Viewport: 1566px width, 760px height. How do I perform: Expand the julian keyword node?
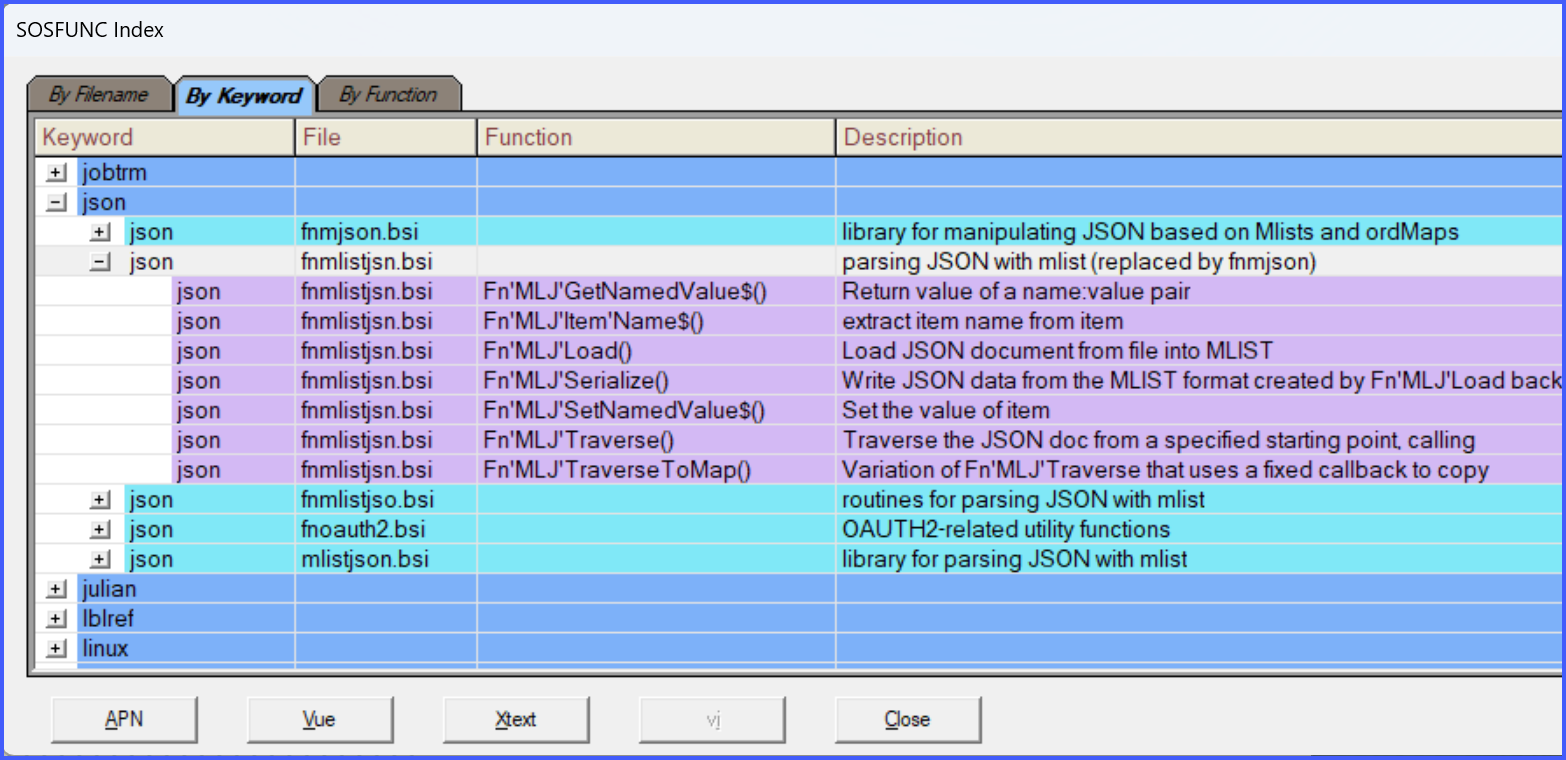(57, 589)
